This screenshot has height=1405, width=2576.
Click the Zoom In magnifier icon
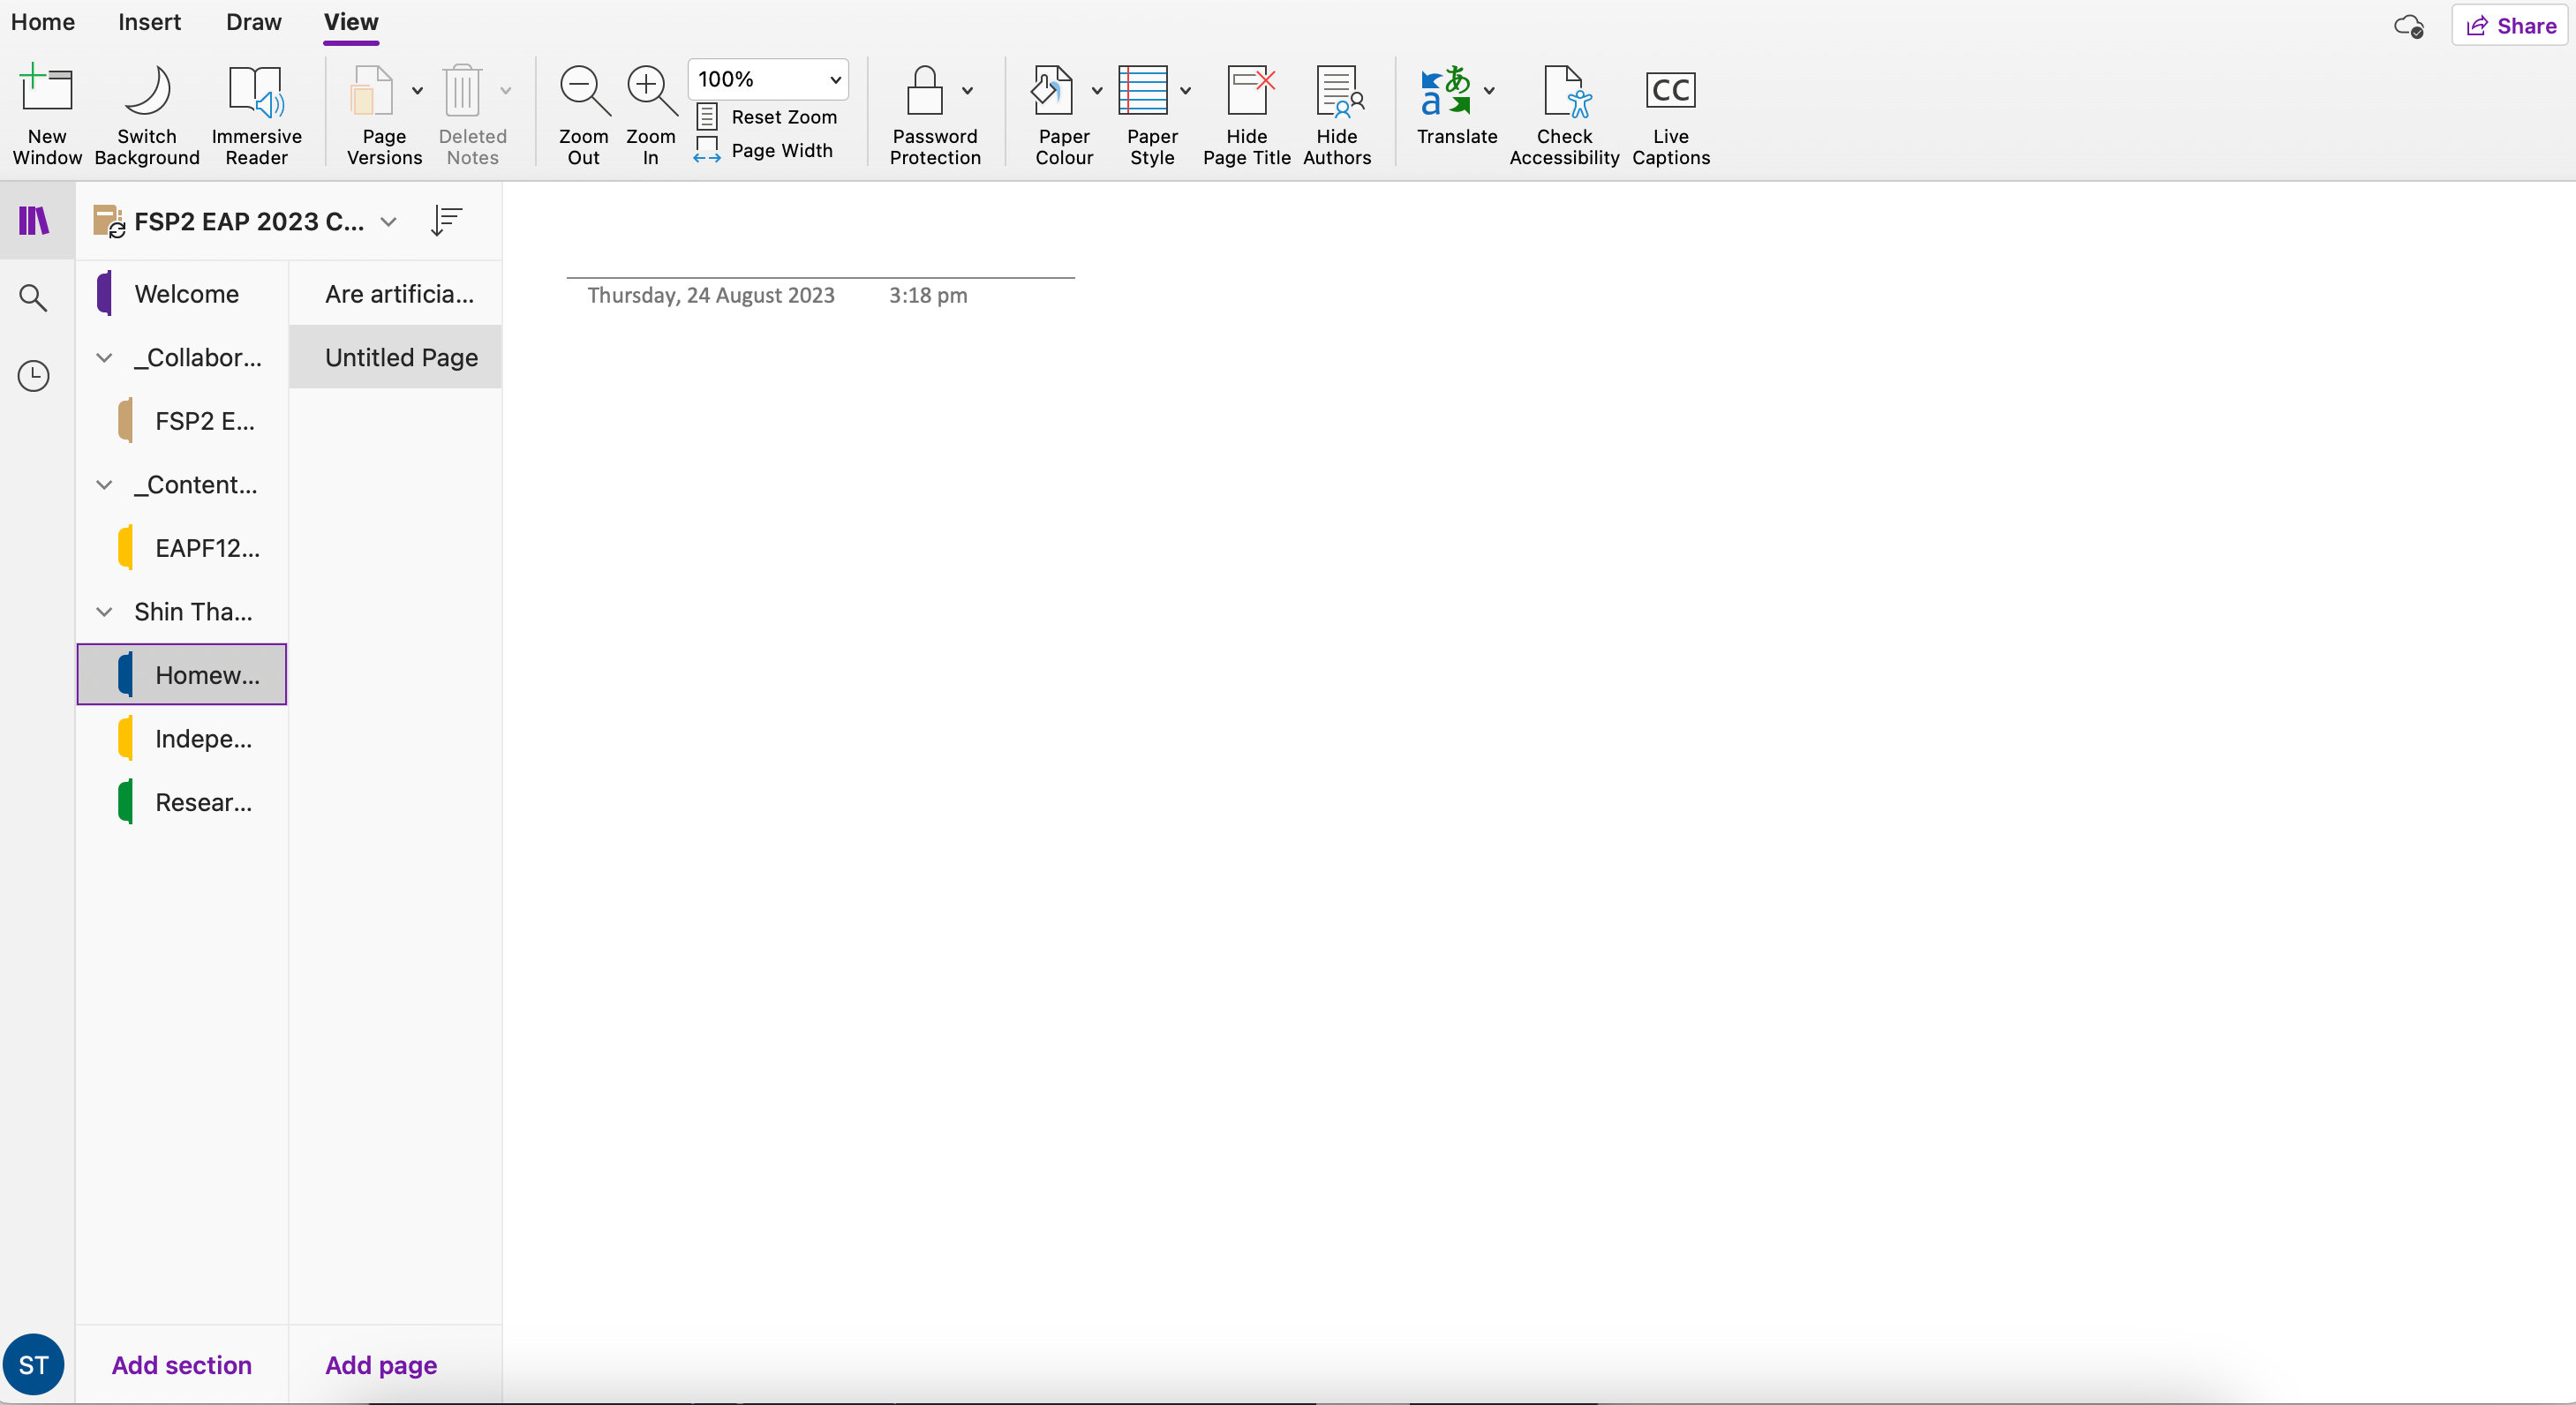point(651,91)
